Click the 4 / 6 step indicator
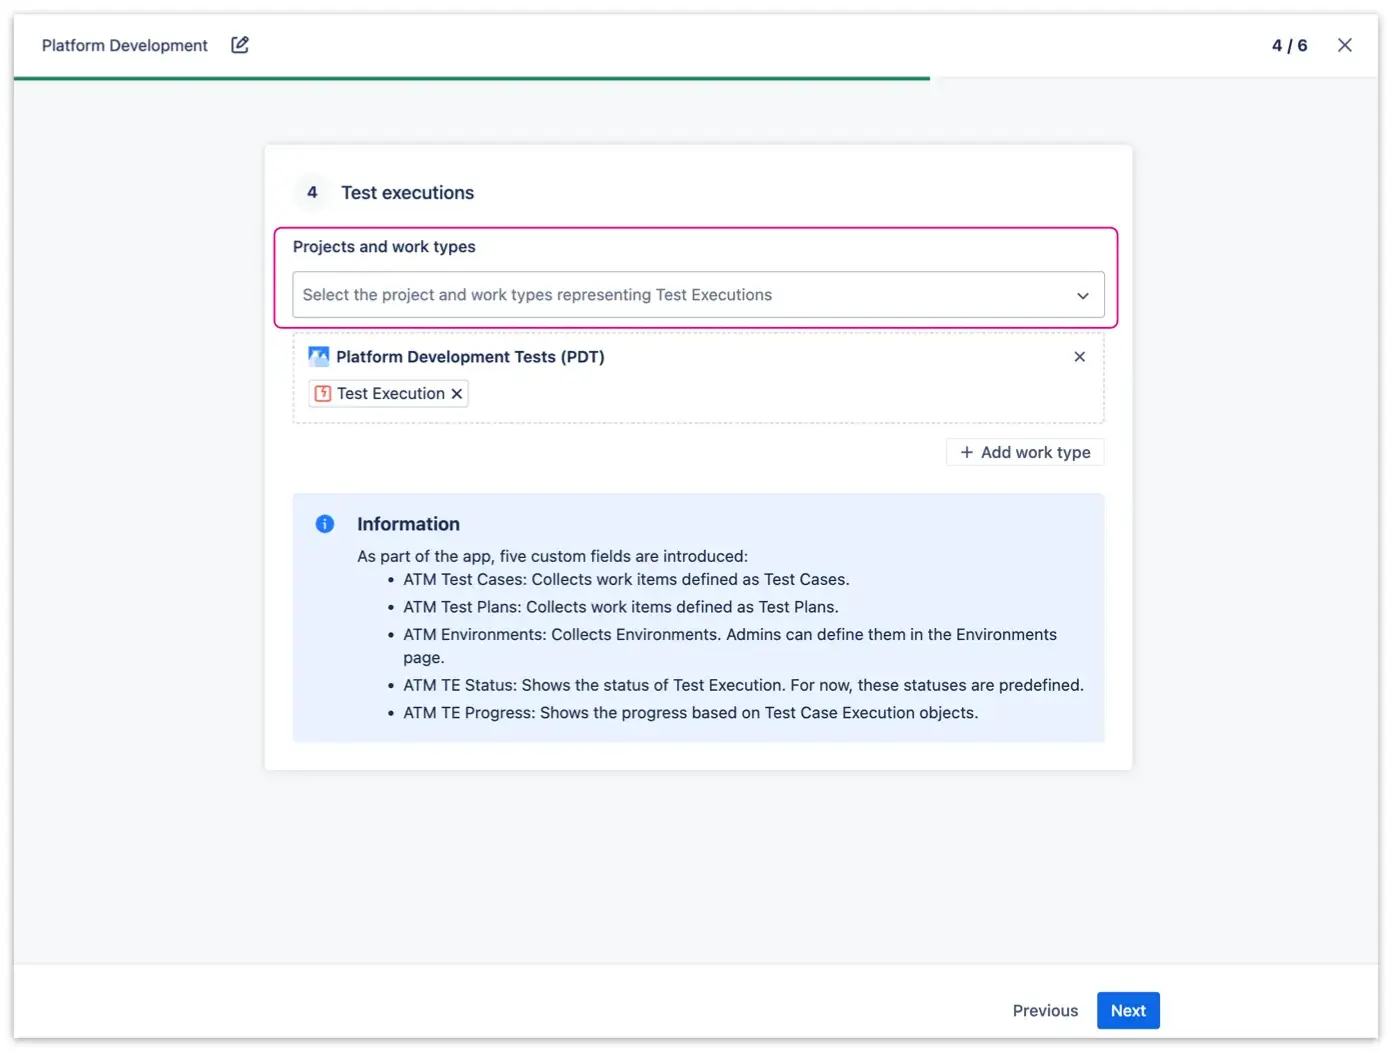This screenshot has height=1056, width=1400. point(1289,45)
